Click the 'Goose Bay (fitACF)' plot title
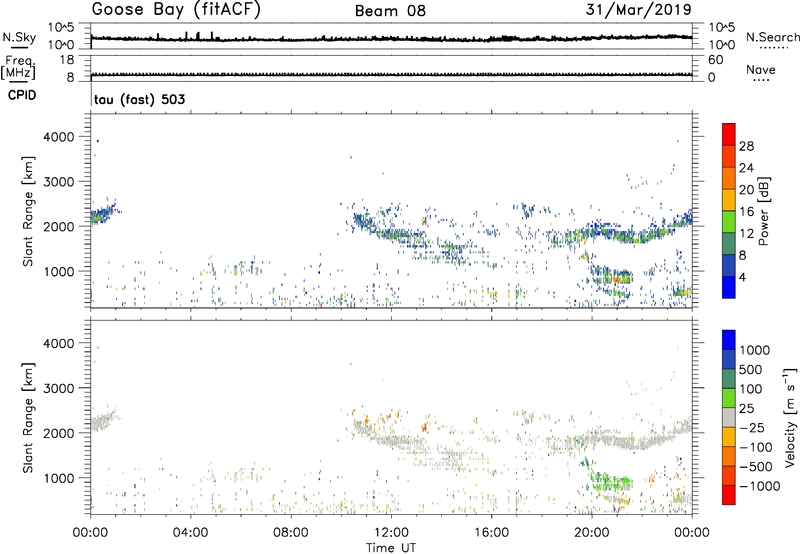The height and width of the screenshot is (554, 800). point(176,10)
